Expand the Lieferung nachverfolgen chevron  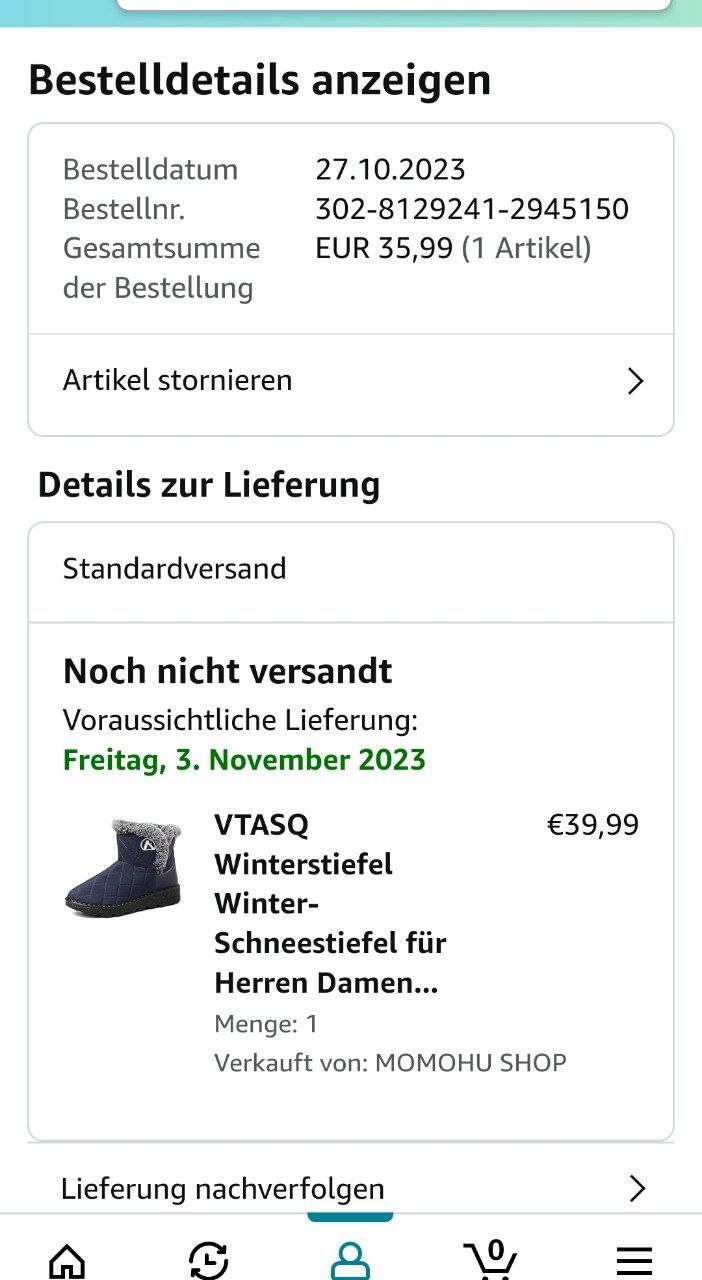637,1188
